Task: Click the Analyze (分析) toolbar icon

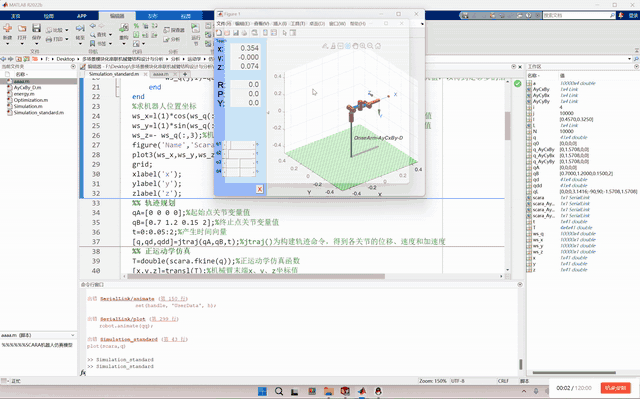Action: click(167, 39)
